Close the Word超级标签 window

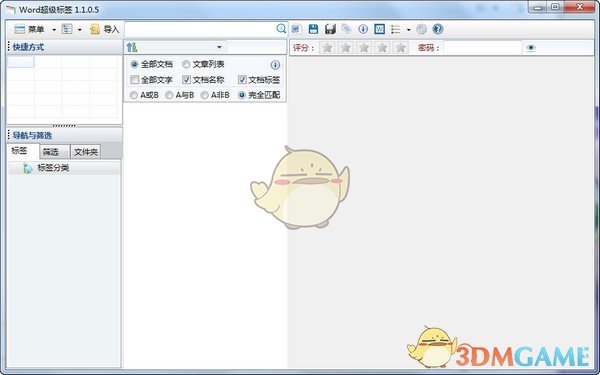[580, 7]
